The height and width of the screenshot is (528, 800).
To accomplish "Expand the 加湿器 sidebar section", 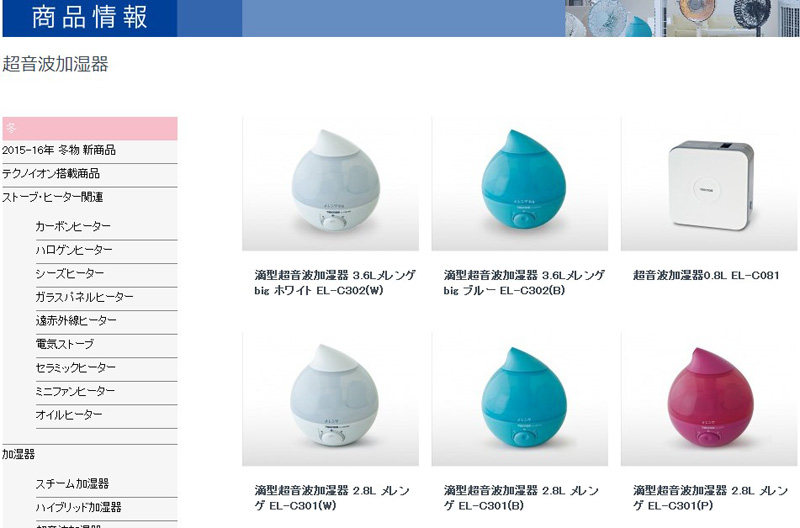I will [18, 454].
